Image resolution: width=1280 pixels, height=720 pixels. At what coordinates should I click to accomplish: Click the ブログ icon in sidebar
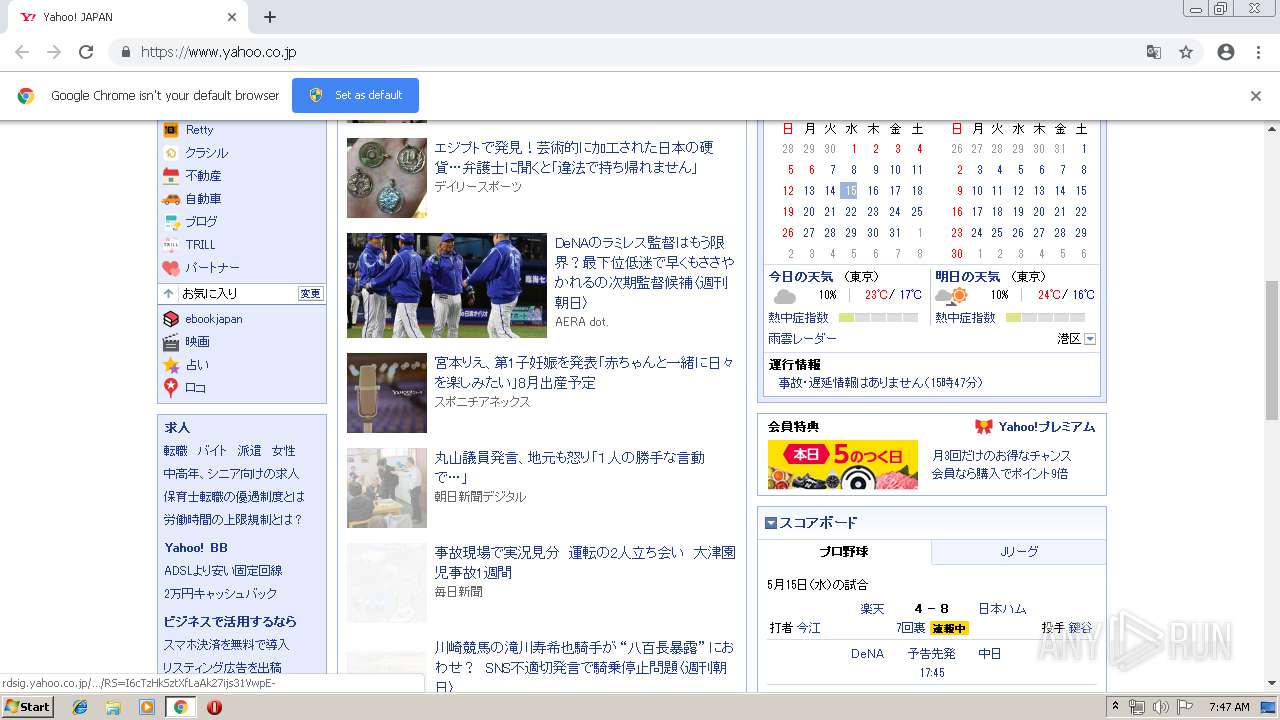pos(171,222)
